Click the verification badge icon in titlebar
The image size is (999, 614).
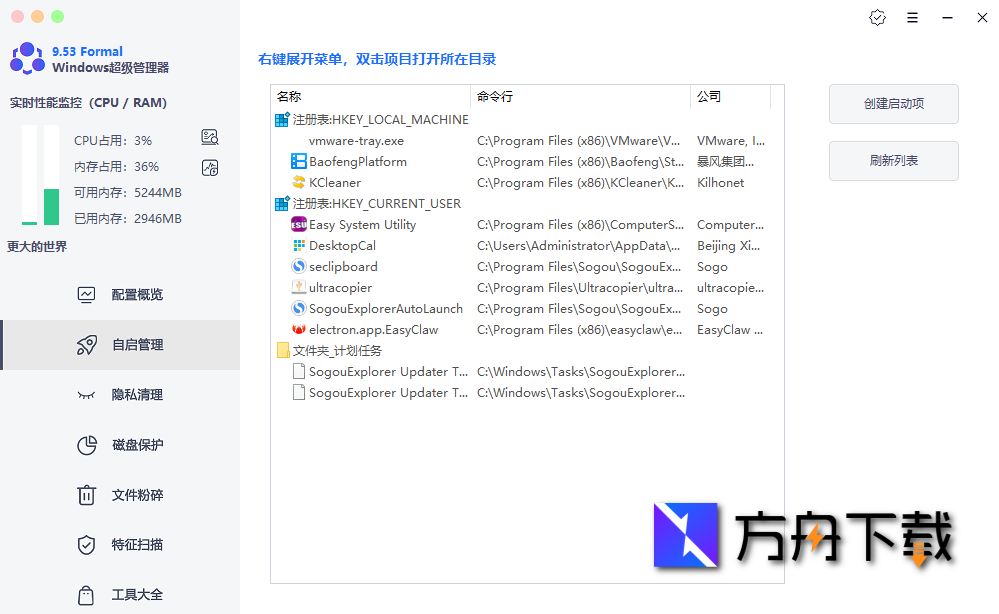[x=877, y=17]
